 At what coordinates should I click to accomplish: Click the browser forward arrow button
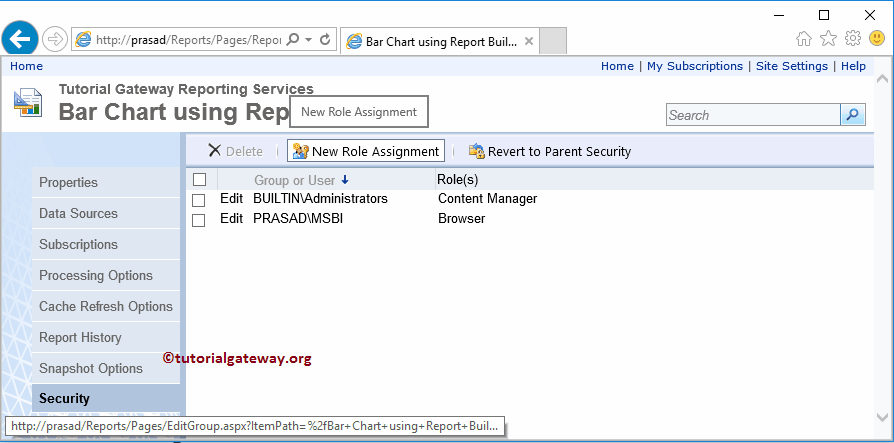pos(55,39)
